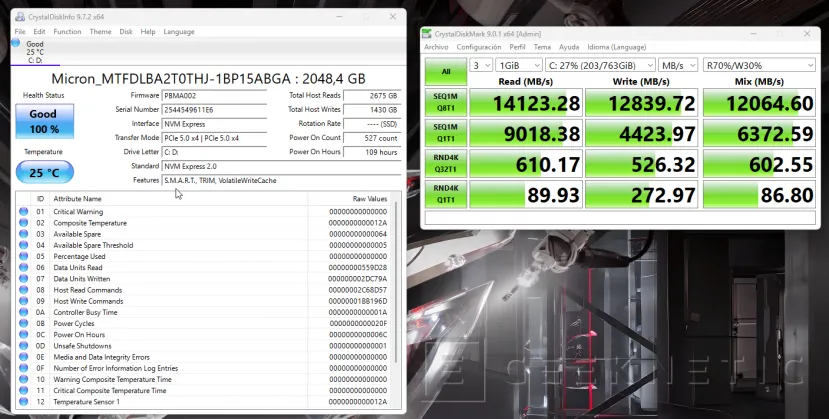Open the Theme menu in CrystalDiskInfo
829x419 pixels.
tap(100, 32)
